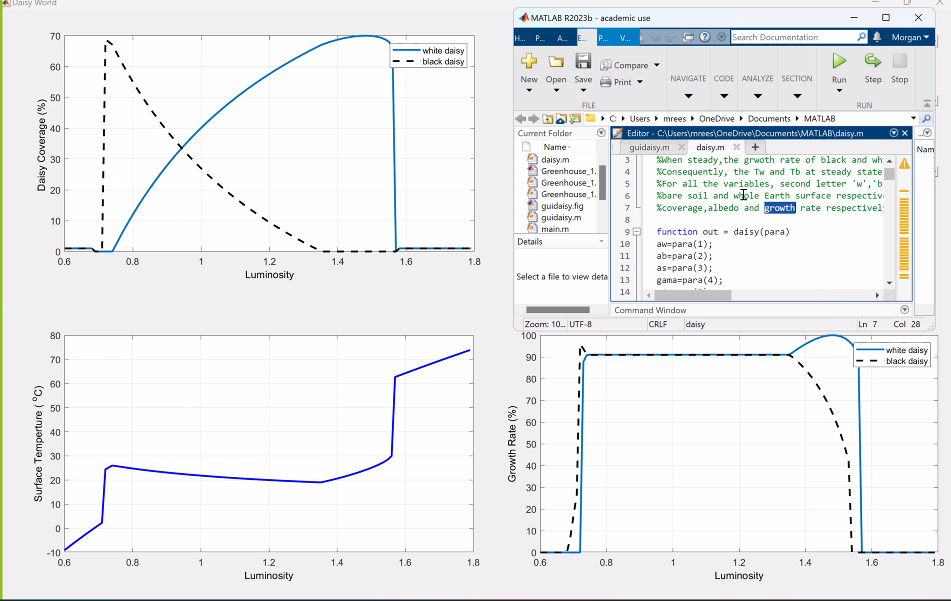Collapse the function fold at line 9
This screenshot has width=951, height=601.
[635, 232]
